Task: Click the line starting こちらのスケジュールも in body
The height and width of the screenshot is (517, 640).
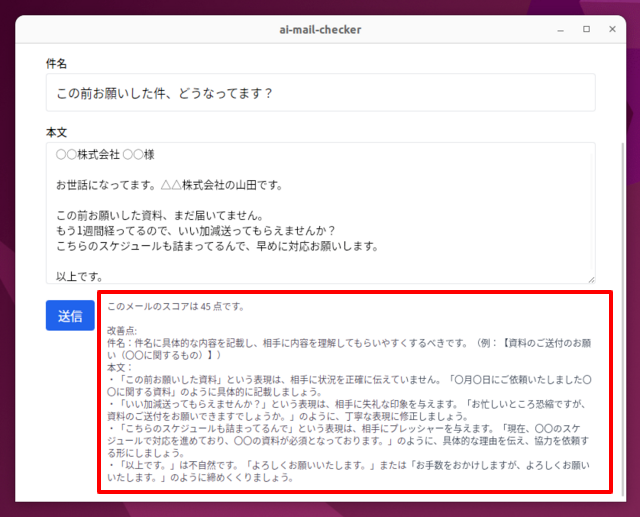Action: [216, 246]
